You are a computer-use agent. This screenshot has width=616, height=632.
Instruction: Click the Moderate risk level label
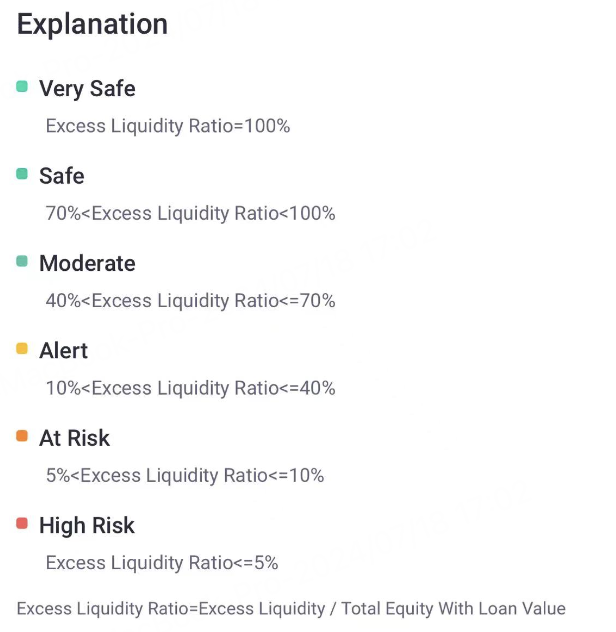[87, 263]
